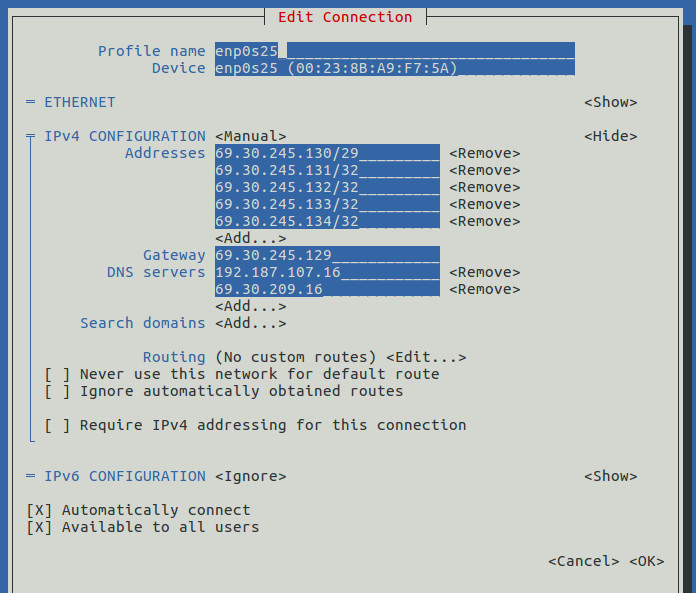Viewport: 696px width, 593px height.
Task: Remove address 69.30.245.134/32
Action: pyautogui.click(x=484, y=221)
